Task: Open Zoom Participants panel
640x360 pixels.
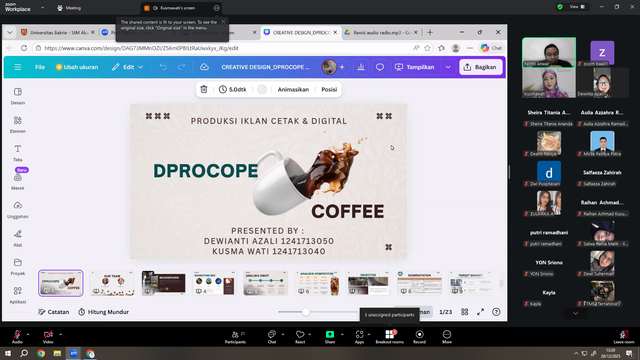Action: click(236, 337)
